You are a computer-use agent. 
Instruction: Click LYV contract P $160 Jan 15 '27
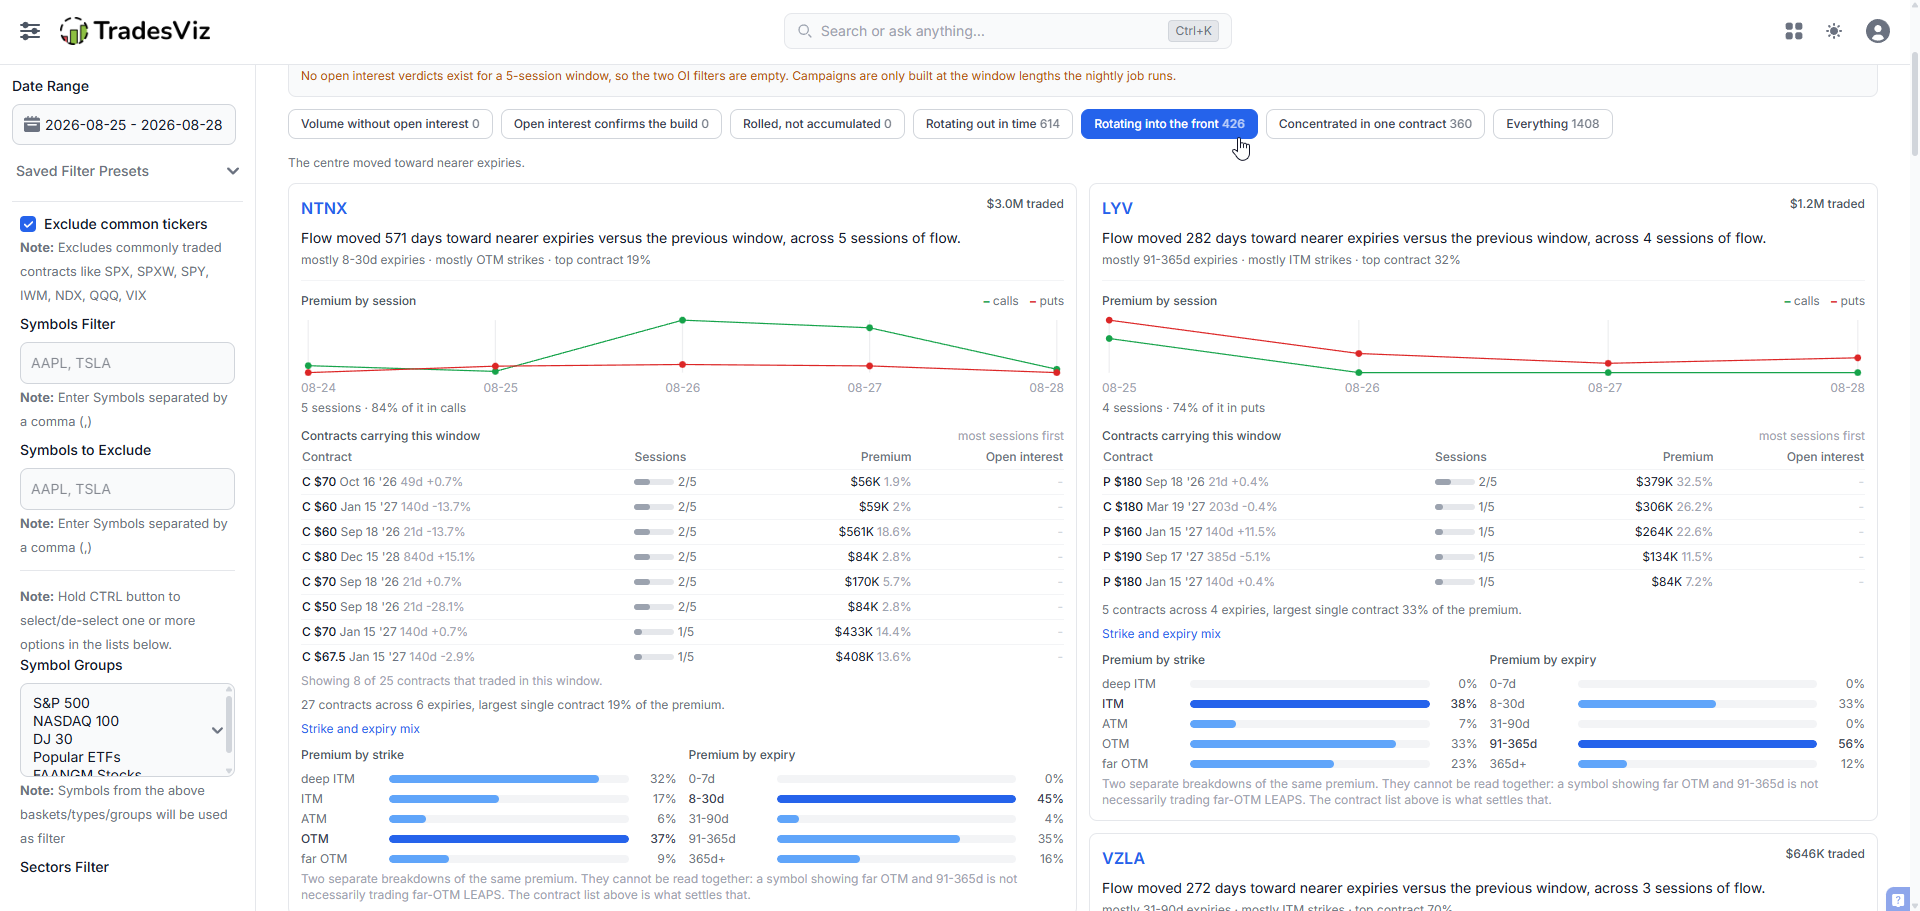(x=1189, y=532)
